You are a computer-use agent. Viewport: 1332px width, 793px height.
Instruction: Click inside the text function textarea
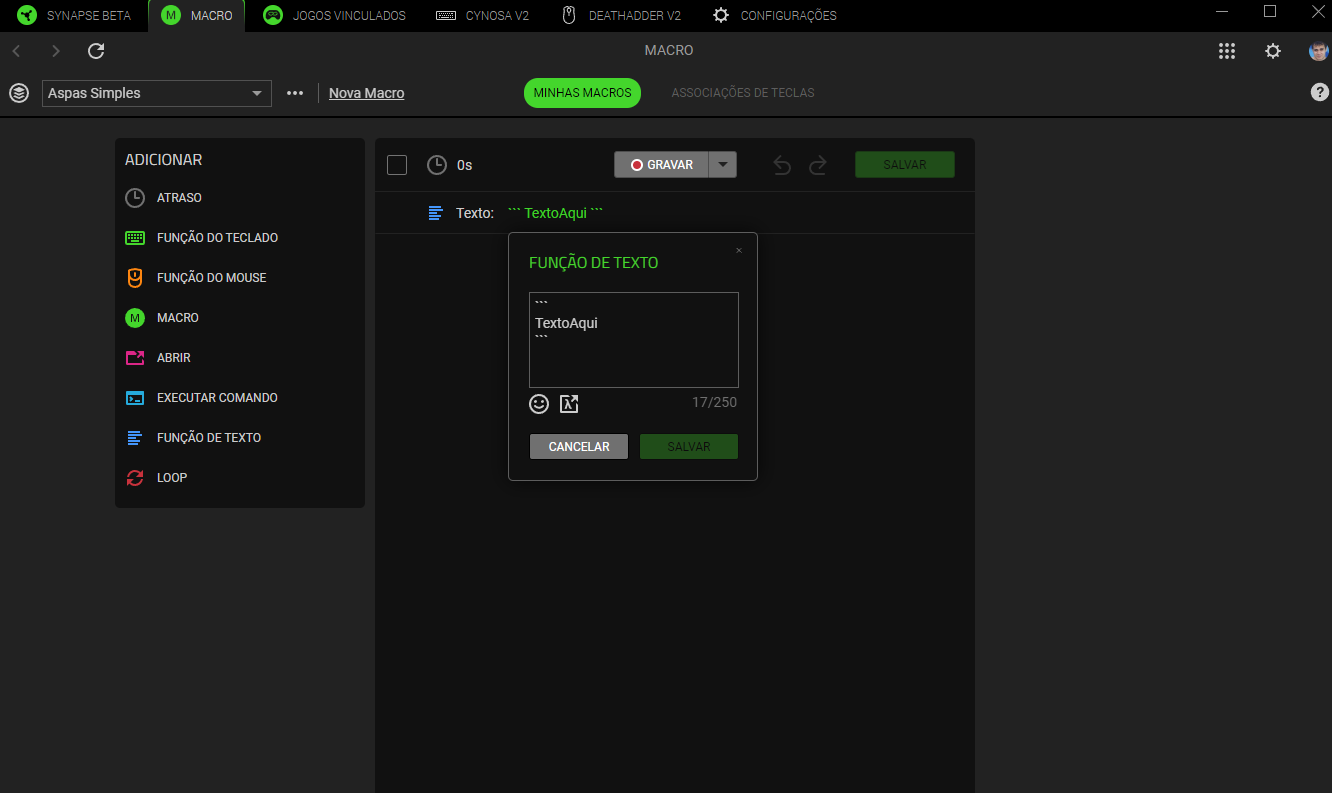click(634, 340)
